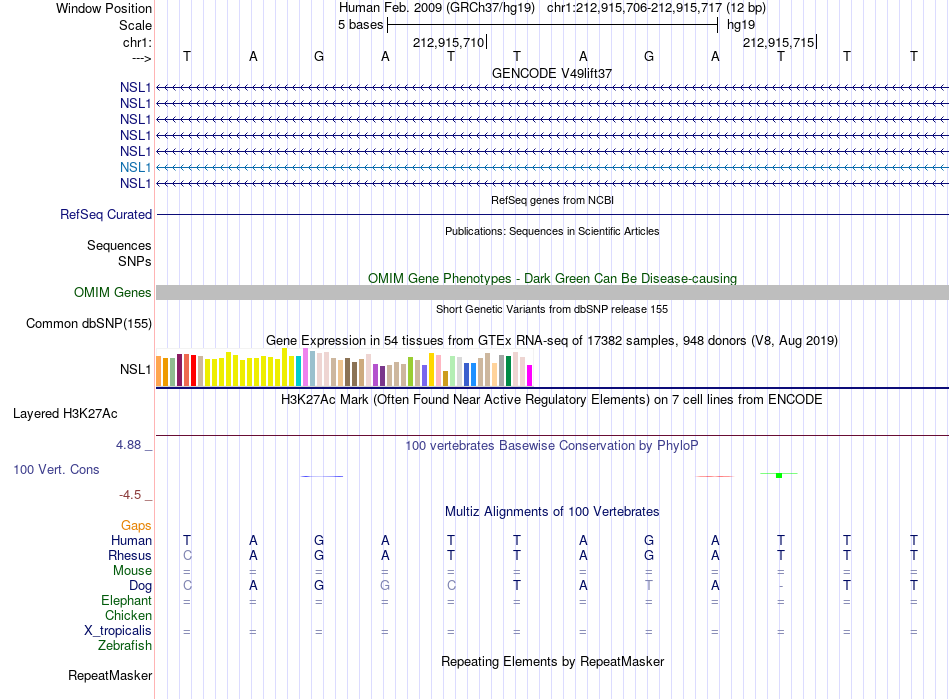Click the Zebrafish species label
The image size is (950, 699).
[x=125, y=646]
